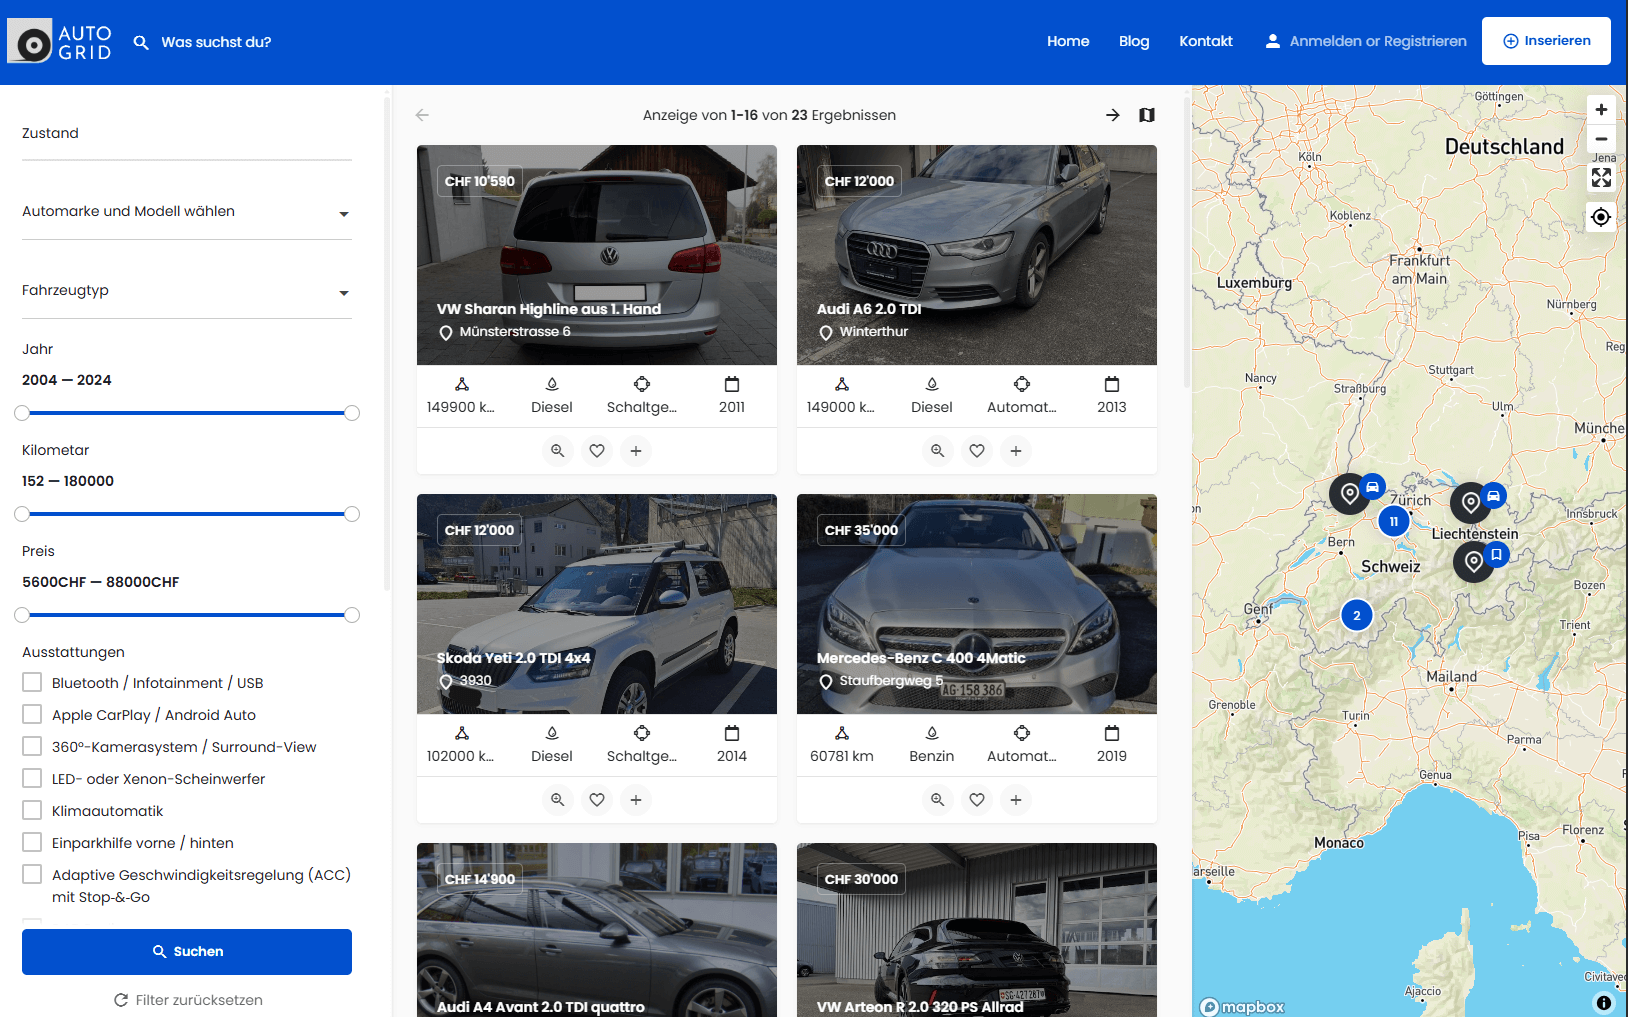
Task: Enable Adaptive Geschwindigkeitsregelung (ACC) filter
Action: [x=32, y=874]
